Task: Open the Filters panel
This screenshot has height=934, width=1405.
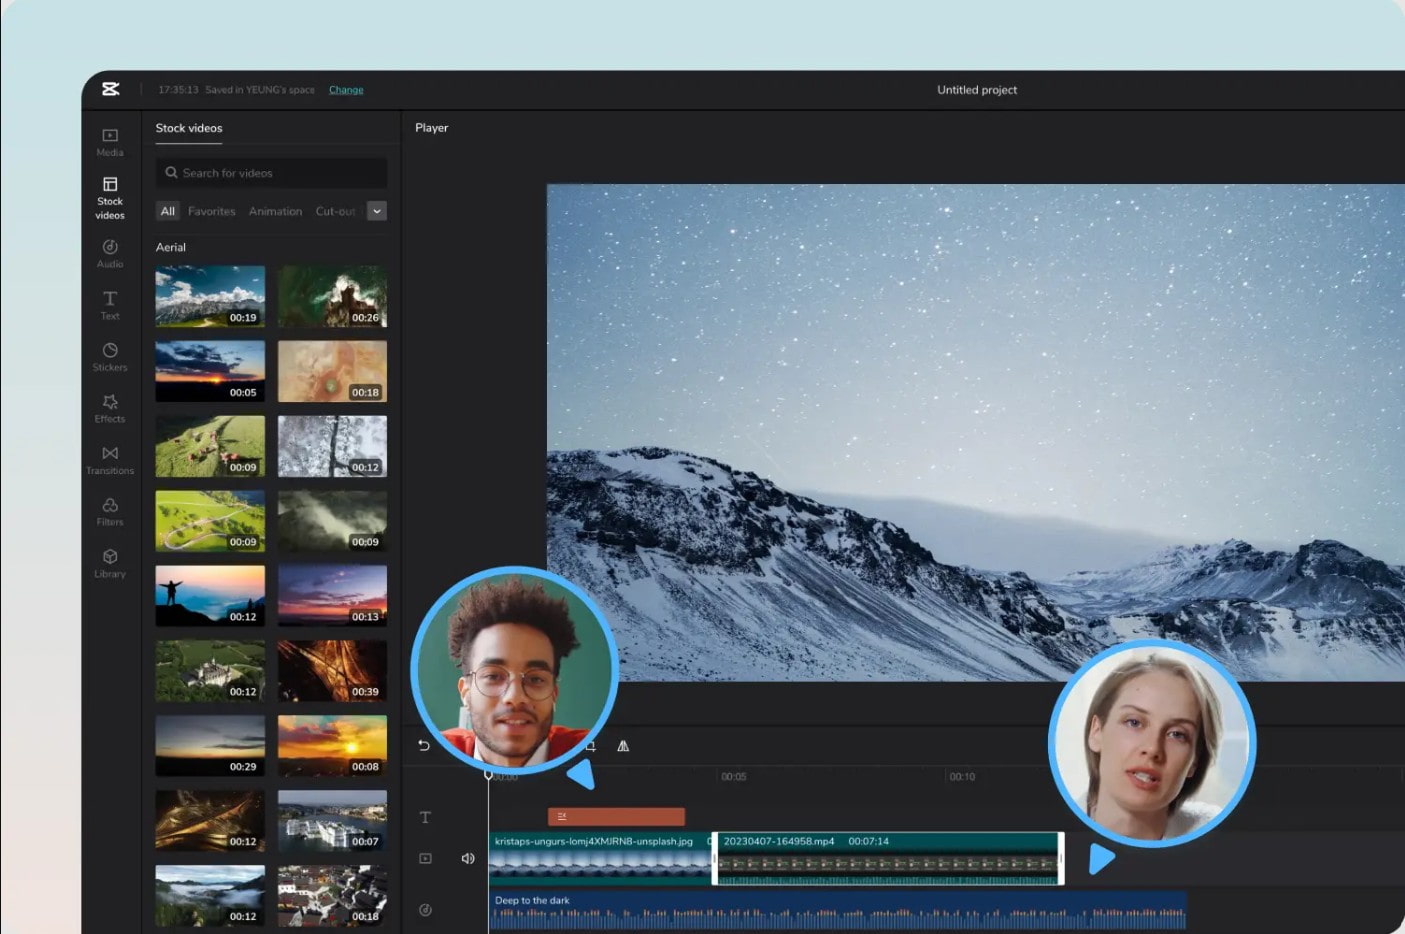Action: (x=110, y=512)
